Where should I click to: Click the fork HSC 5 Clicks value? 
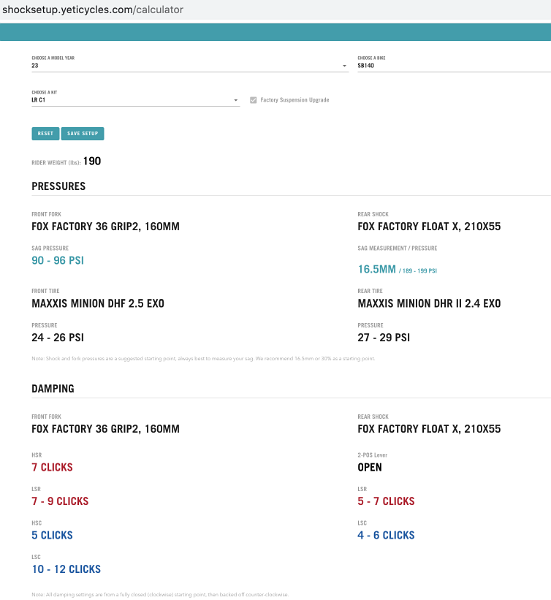coord(52,535)
